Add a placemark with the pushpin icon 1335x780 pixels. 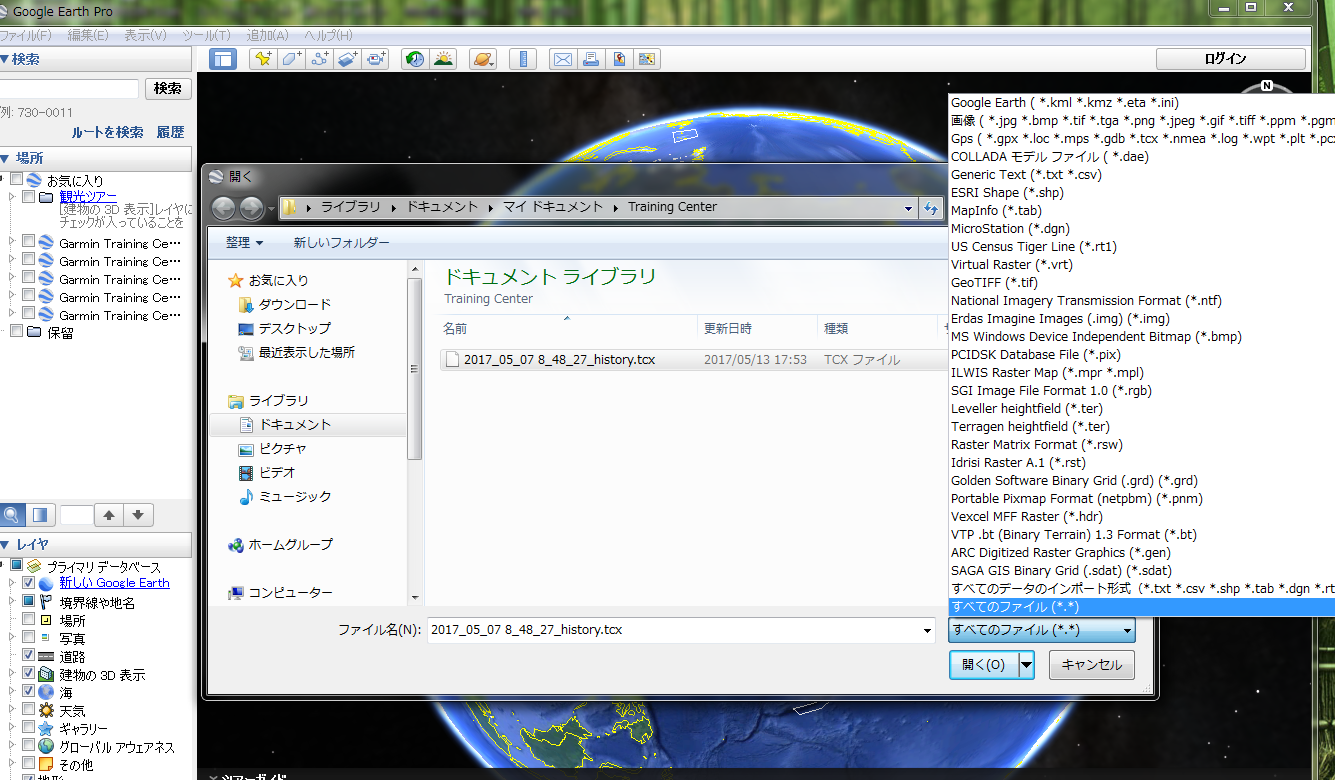tap(263, 59)
